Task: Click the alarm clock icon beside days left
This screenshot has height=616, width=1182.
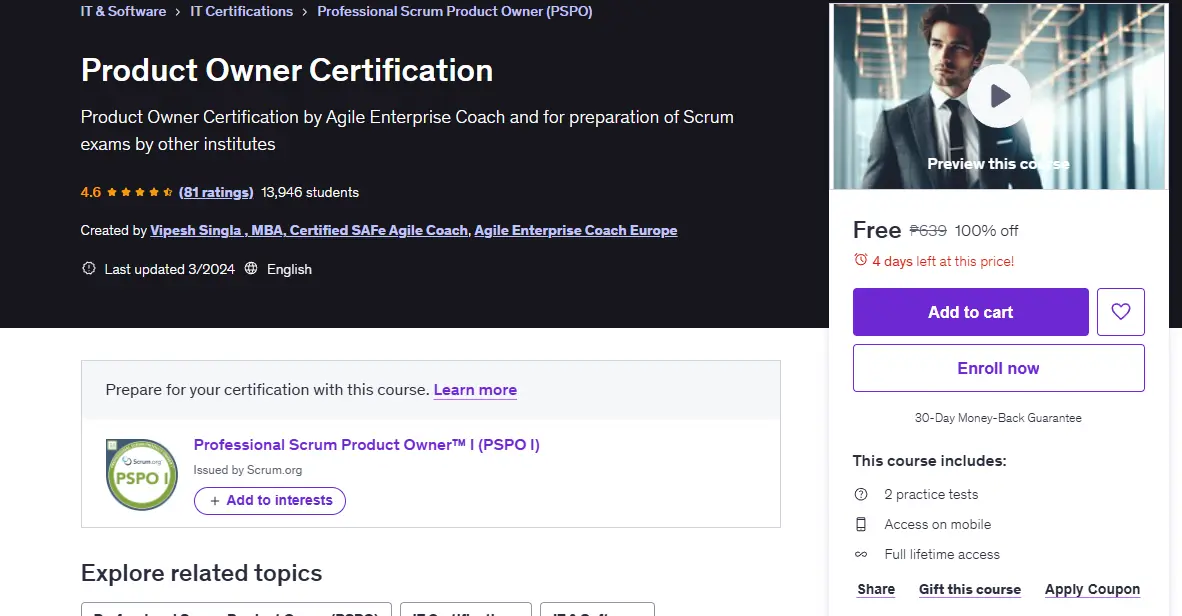Action: pyautogui.click(x=860, y=260)
